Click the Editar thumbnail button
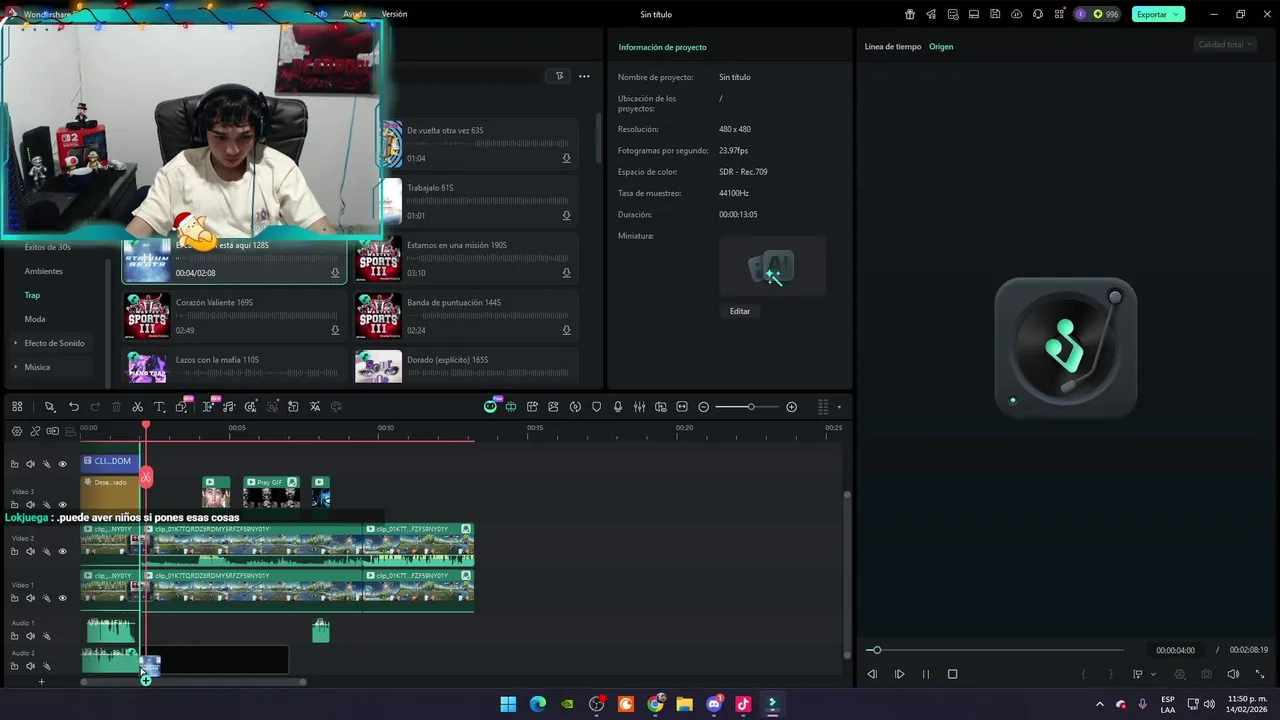This screenshot has width=1280, height=720. [740, 311]
